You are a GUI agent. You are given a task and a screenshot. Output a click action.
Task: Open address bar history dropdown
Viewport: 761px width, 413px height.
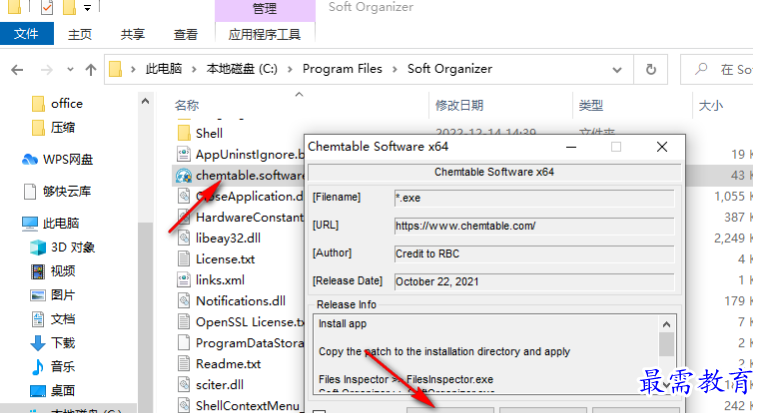617,70
